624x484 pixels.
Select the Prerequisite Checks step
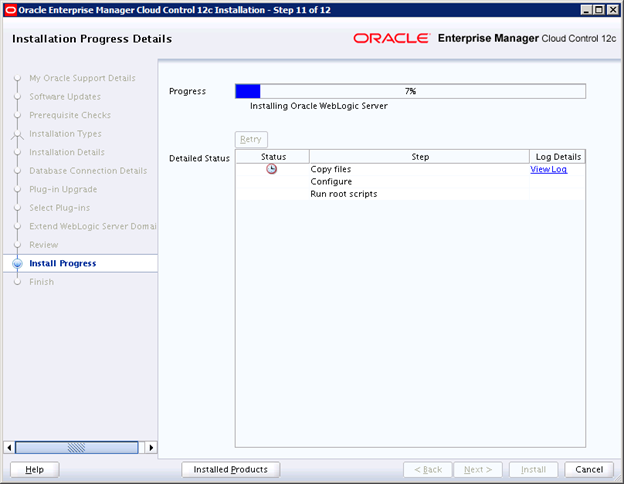pos(70,115)
